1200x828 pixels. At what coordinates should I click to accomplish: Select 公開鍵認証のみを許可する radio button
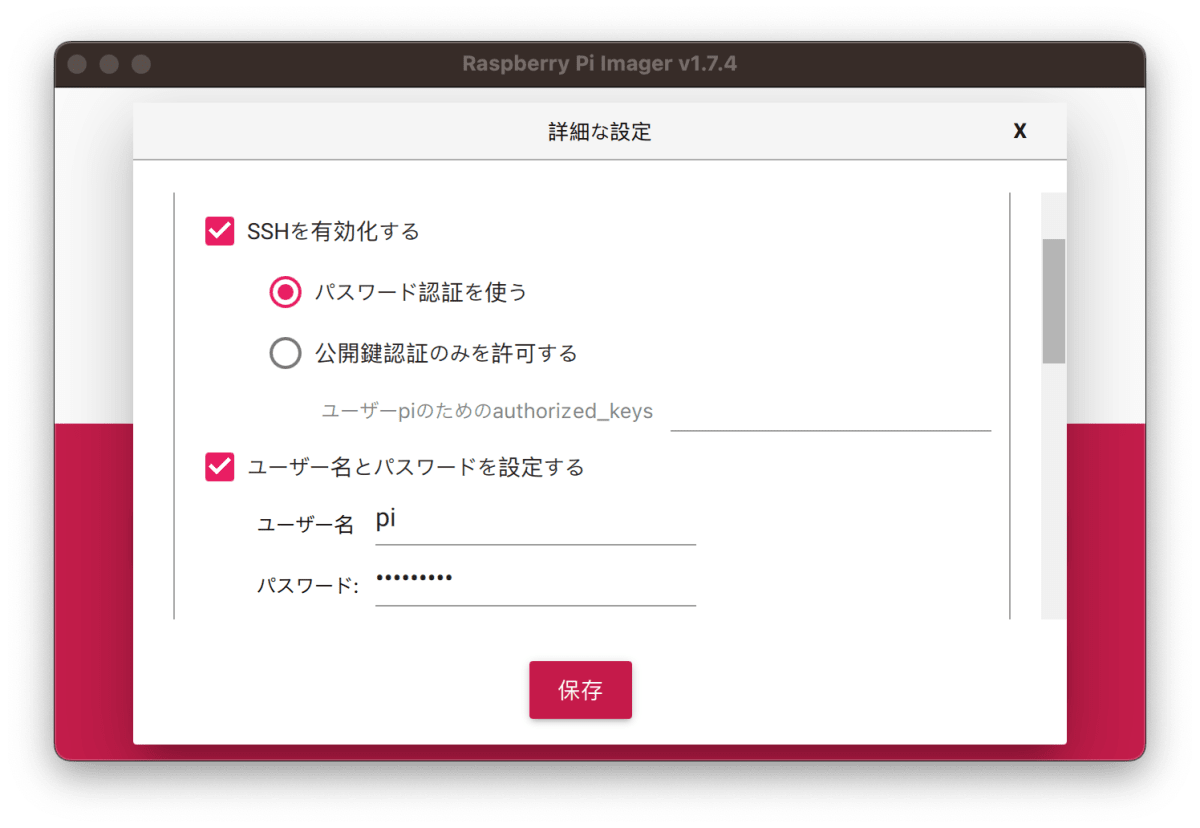285,353
